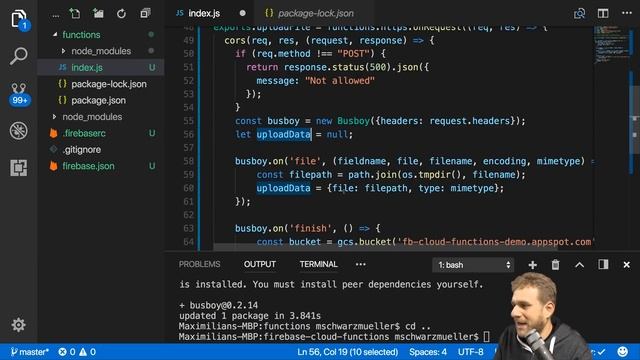Open the TERMINAL panel tab

coord(318,264)
